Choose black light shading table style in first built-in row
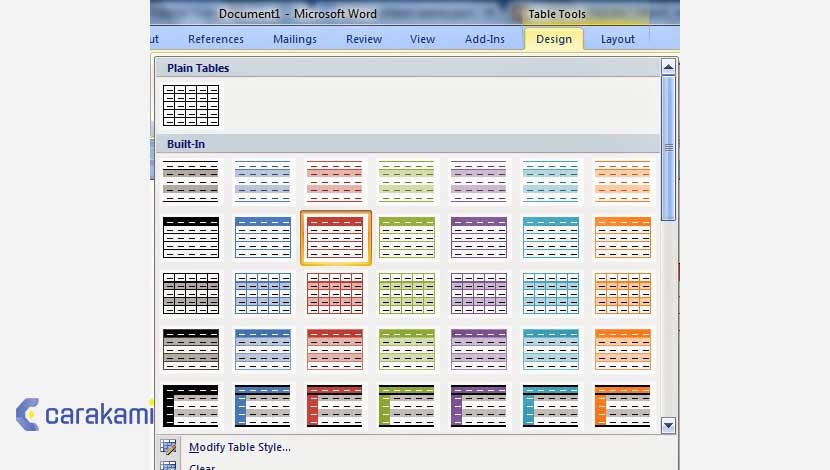This screenshot has height=470, width=830. tap(191, 182)
